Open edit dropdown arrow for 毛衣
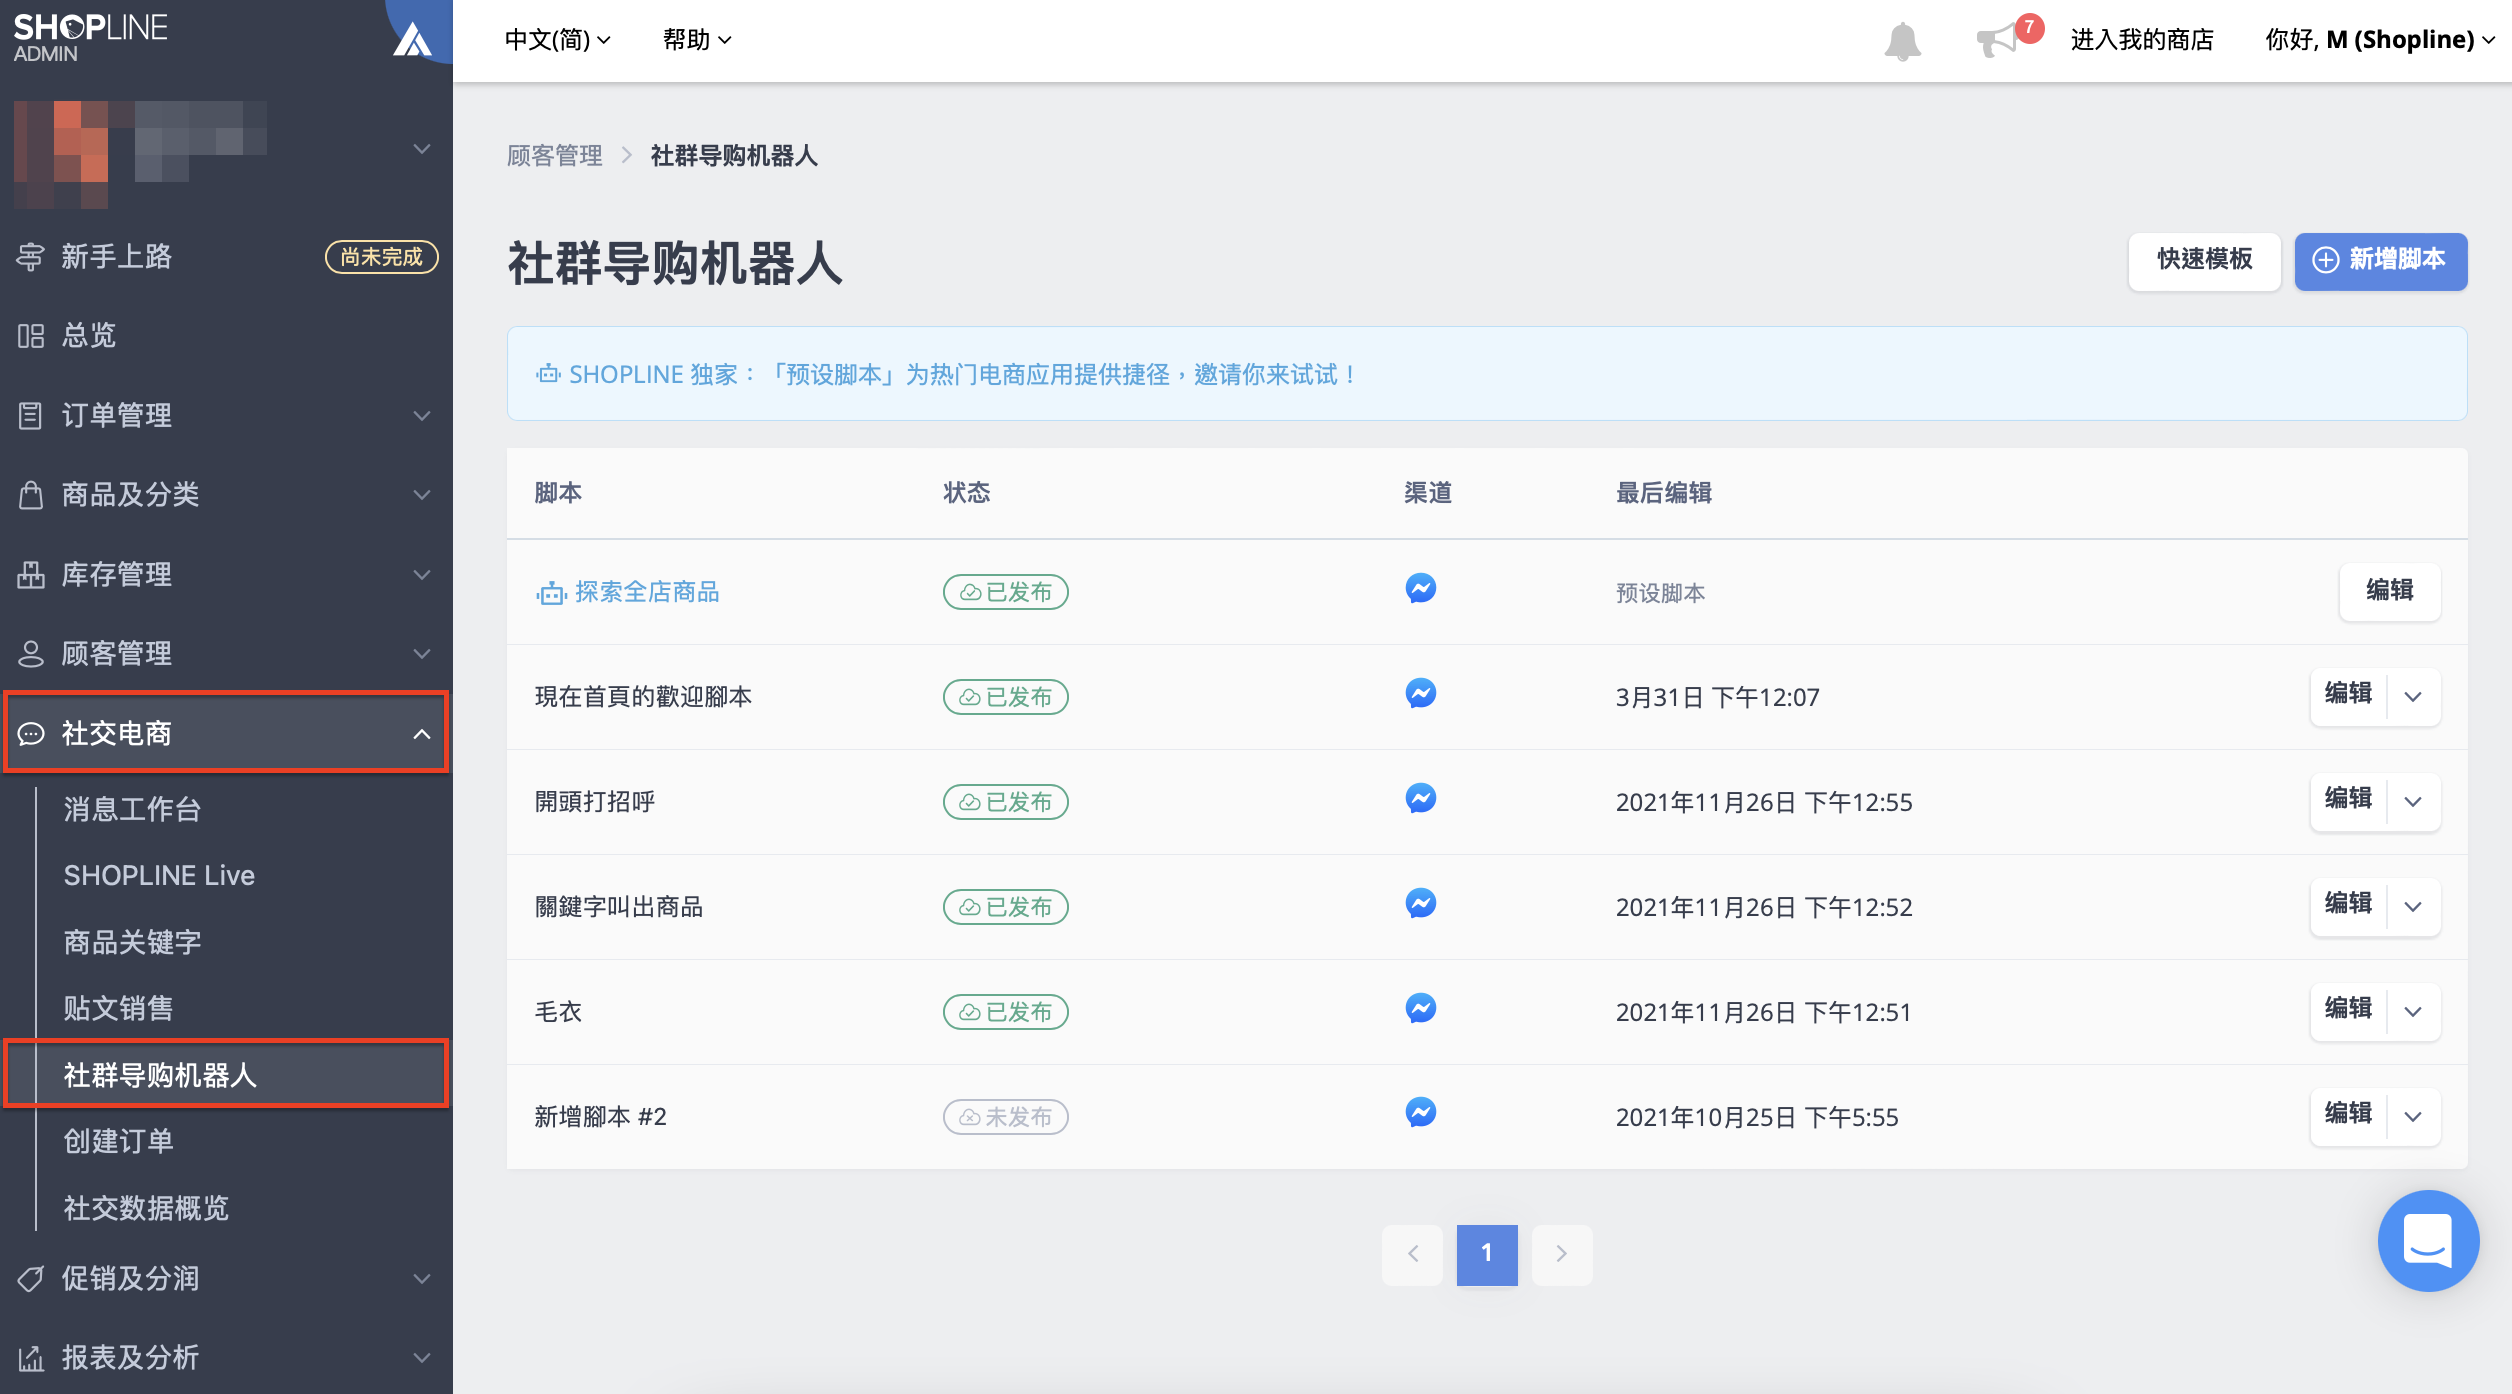Viewport: 2512px width, 1394px height. [x=2413, y=1012]
